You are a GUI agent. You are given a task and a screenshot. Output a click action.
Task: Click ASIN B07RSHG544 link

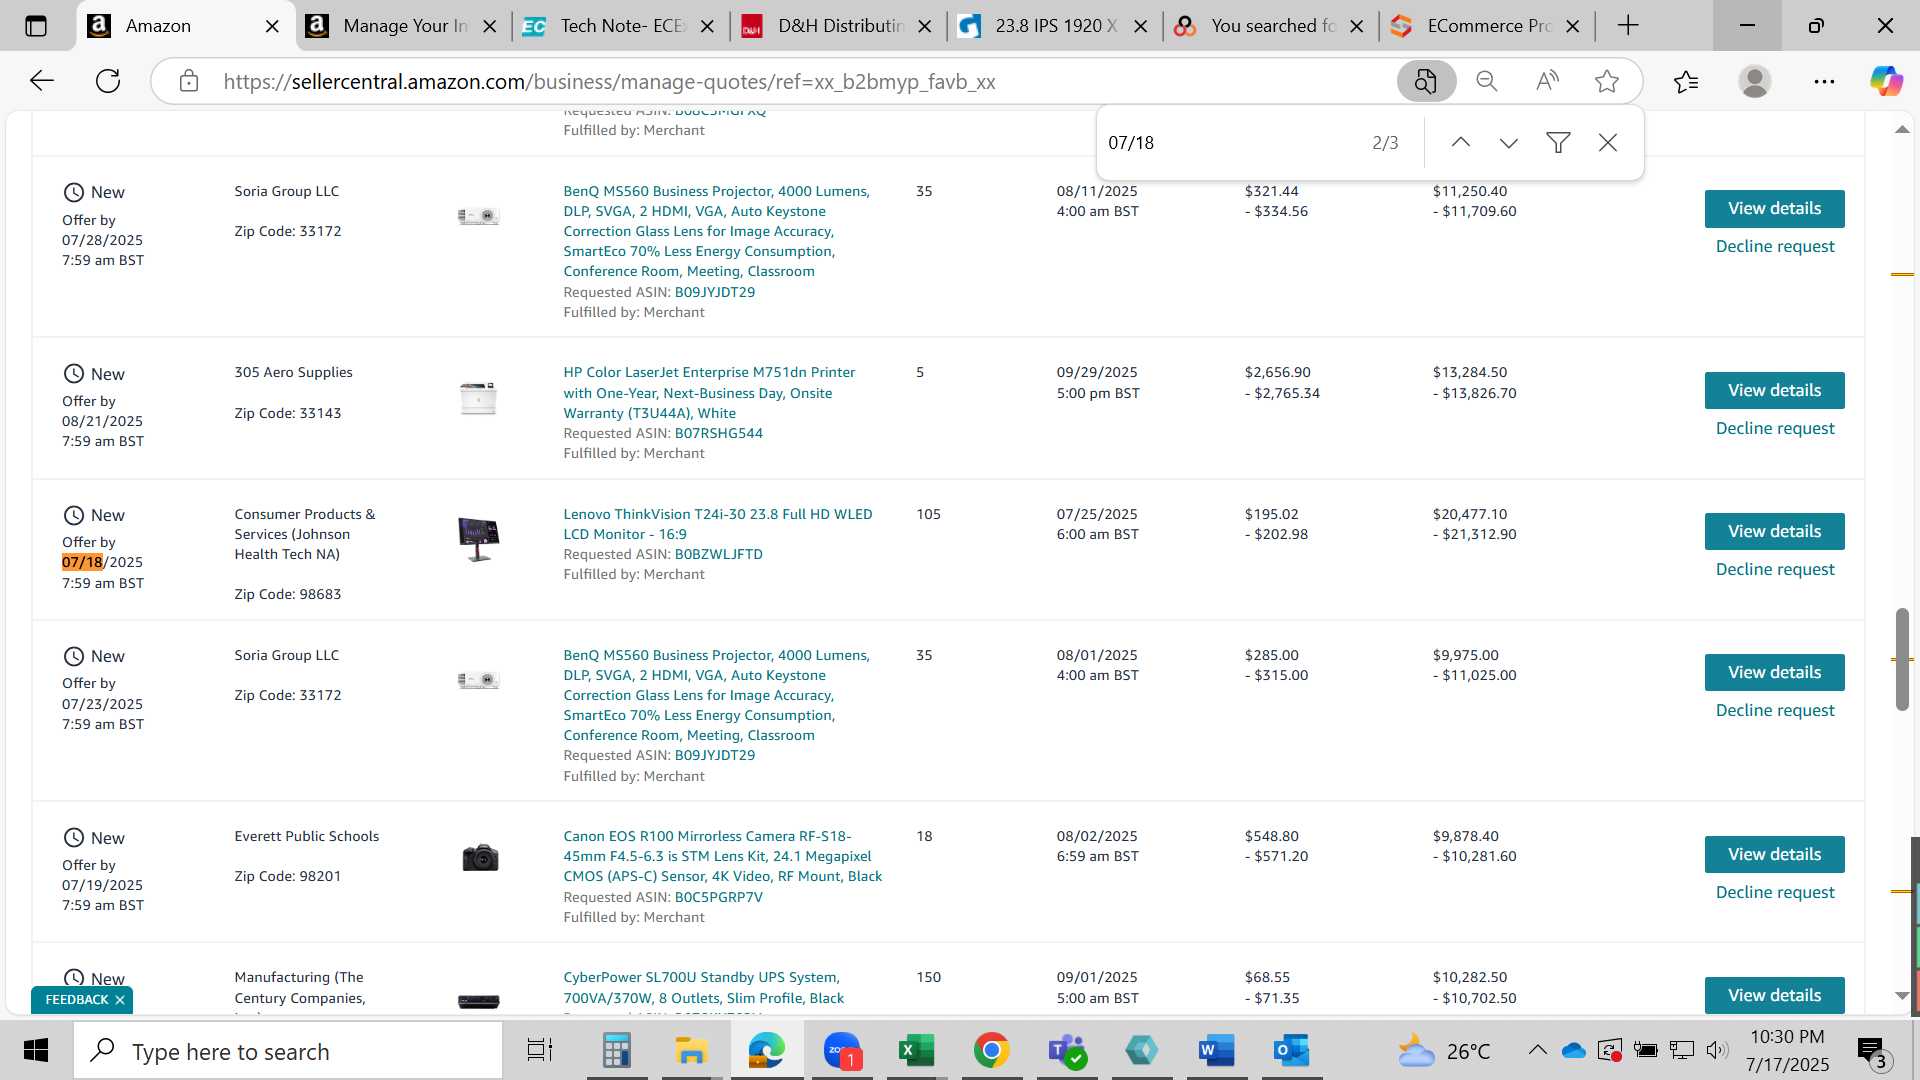click(718, 434)
